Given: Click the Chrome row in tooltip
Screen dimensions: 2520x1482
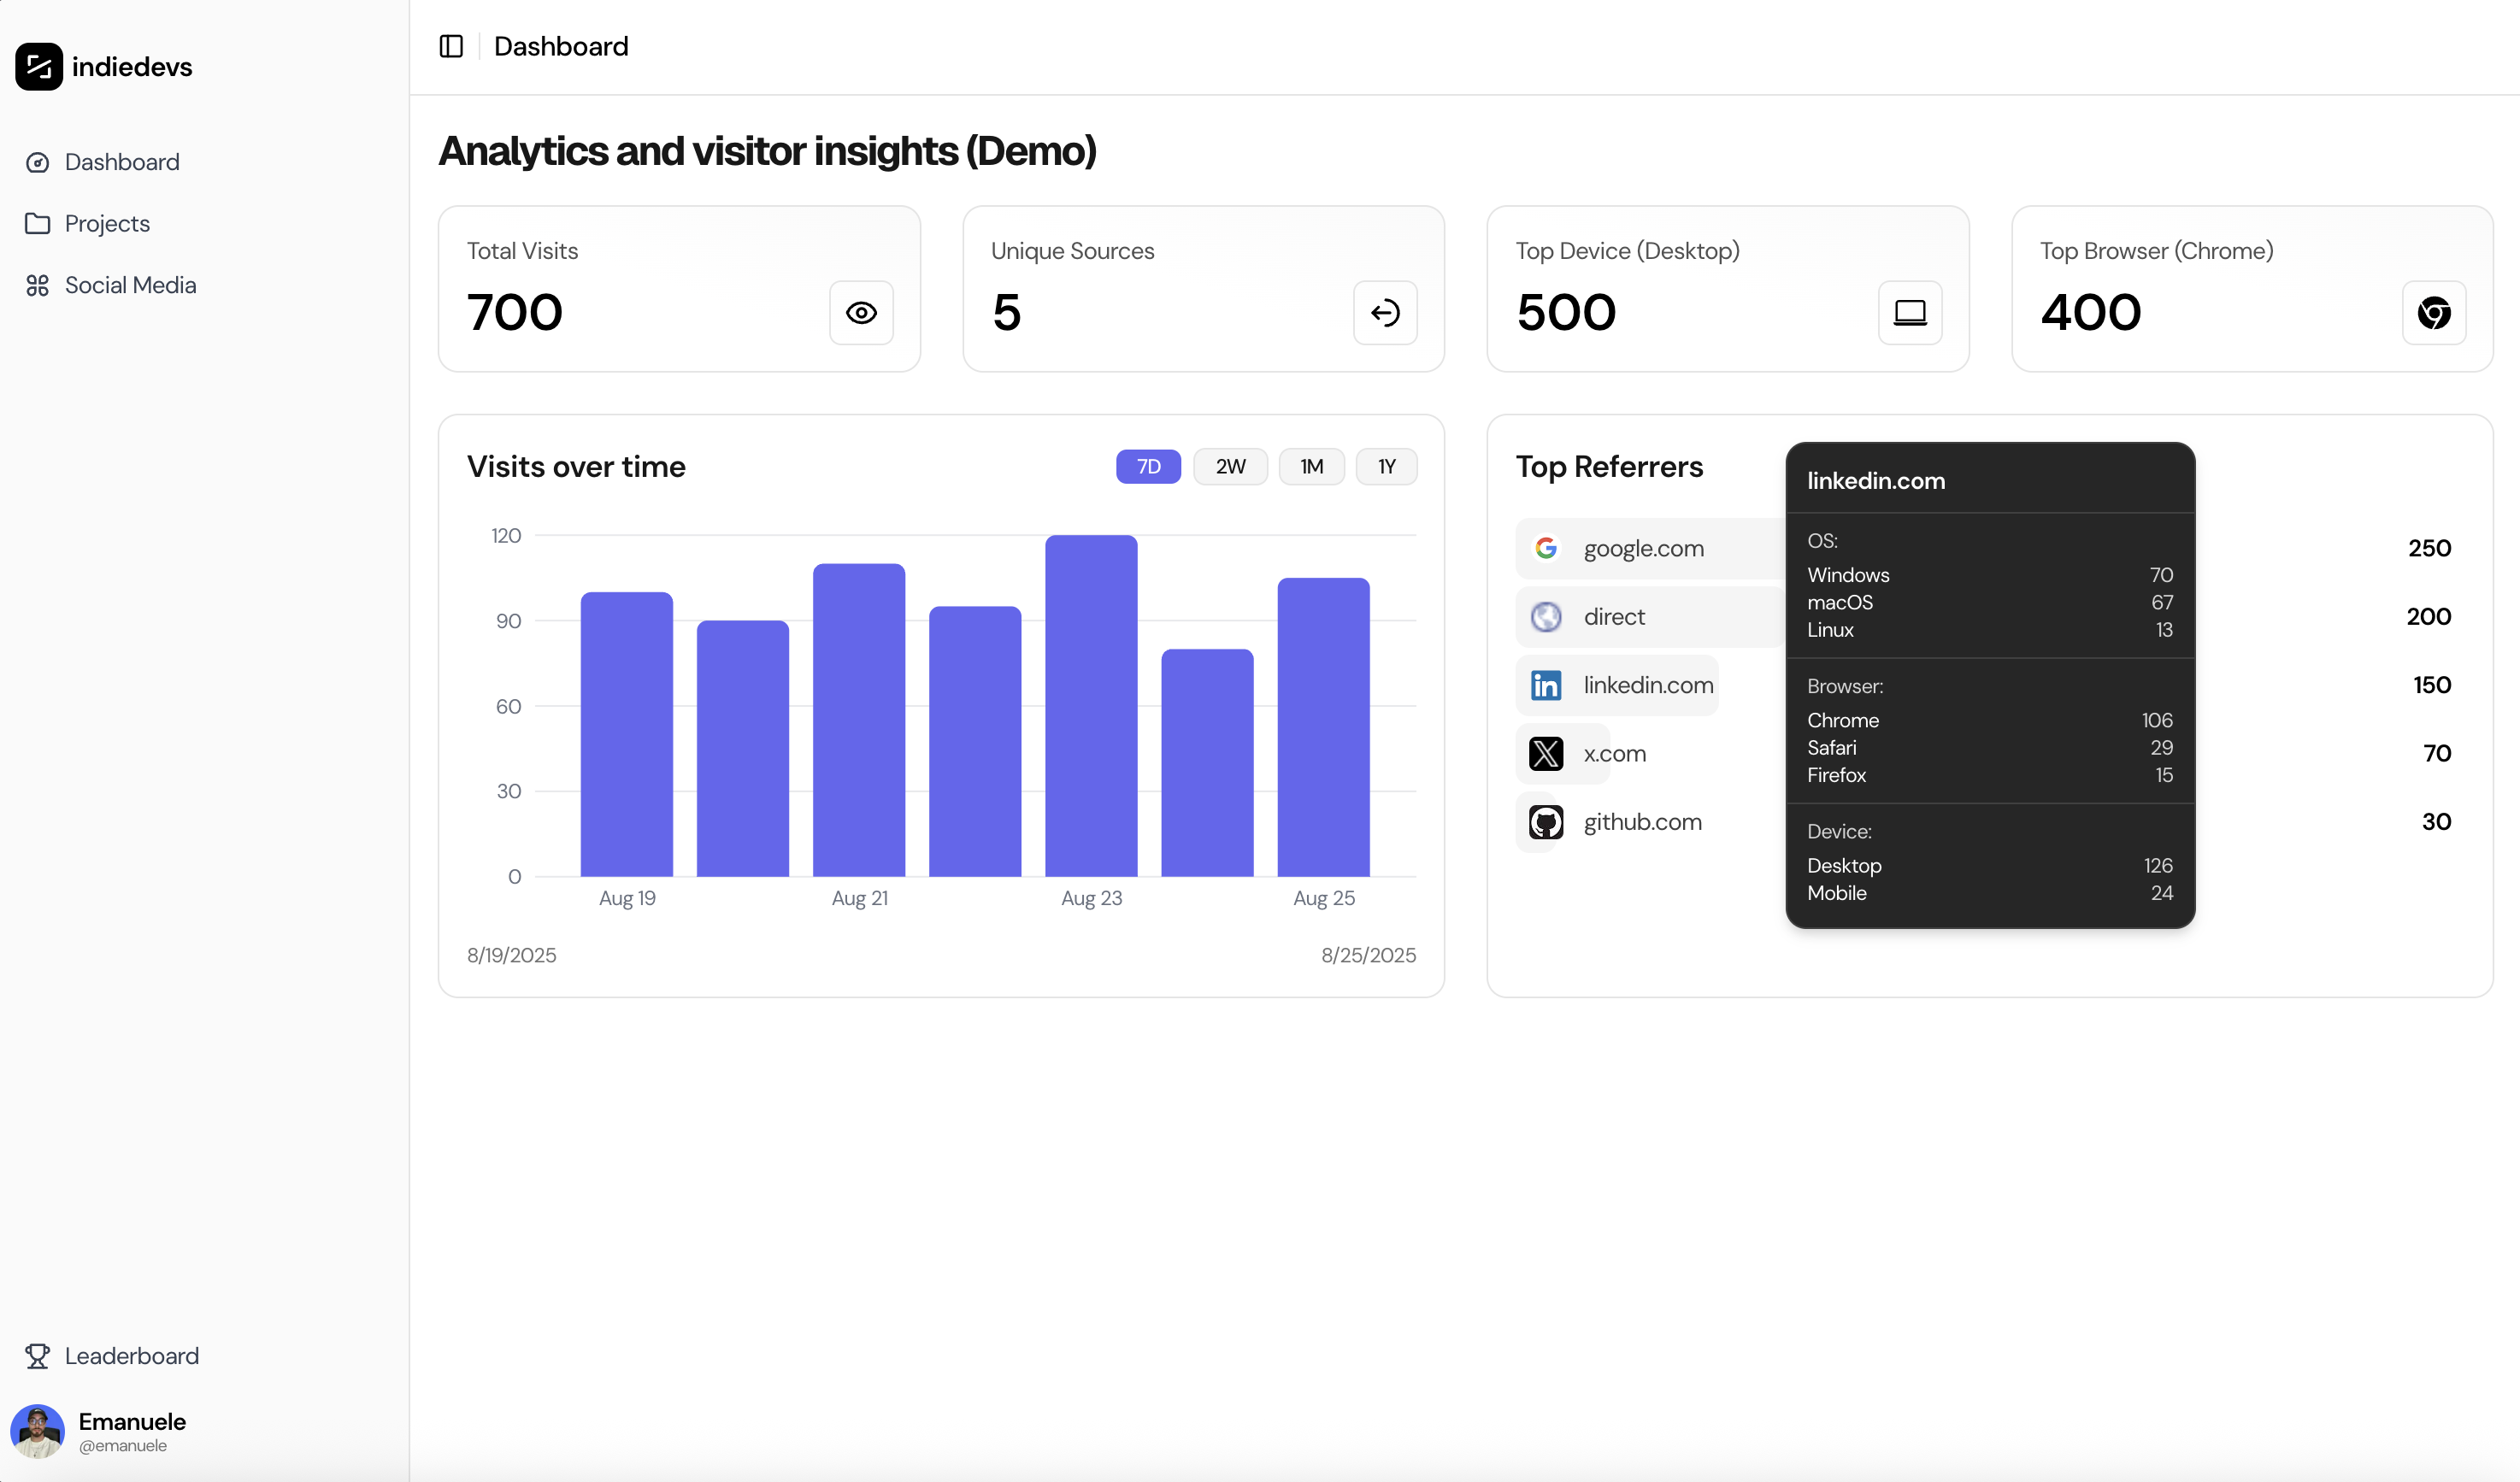Looking at the screenshot, I should tap(1990, 720).
